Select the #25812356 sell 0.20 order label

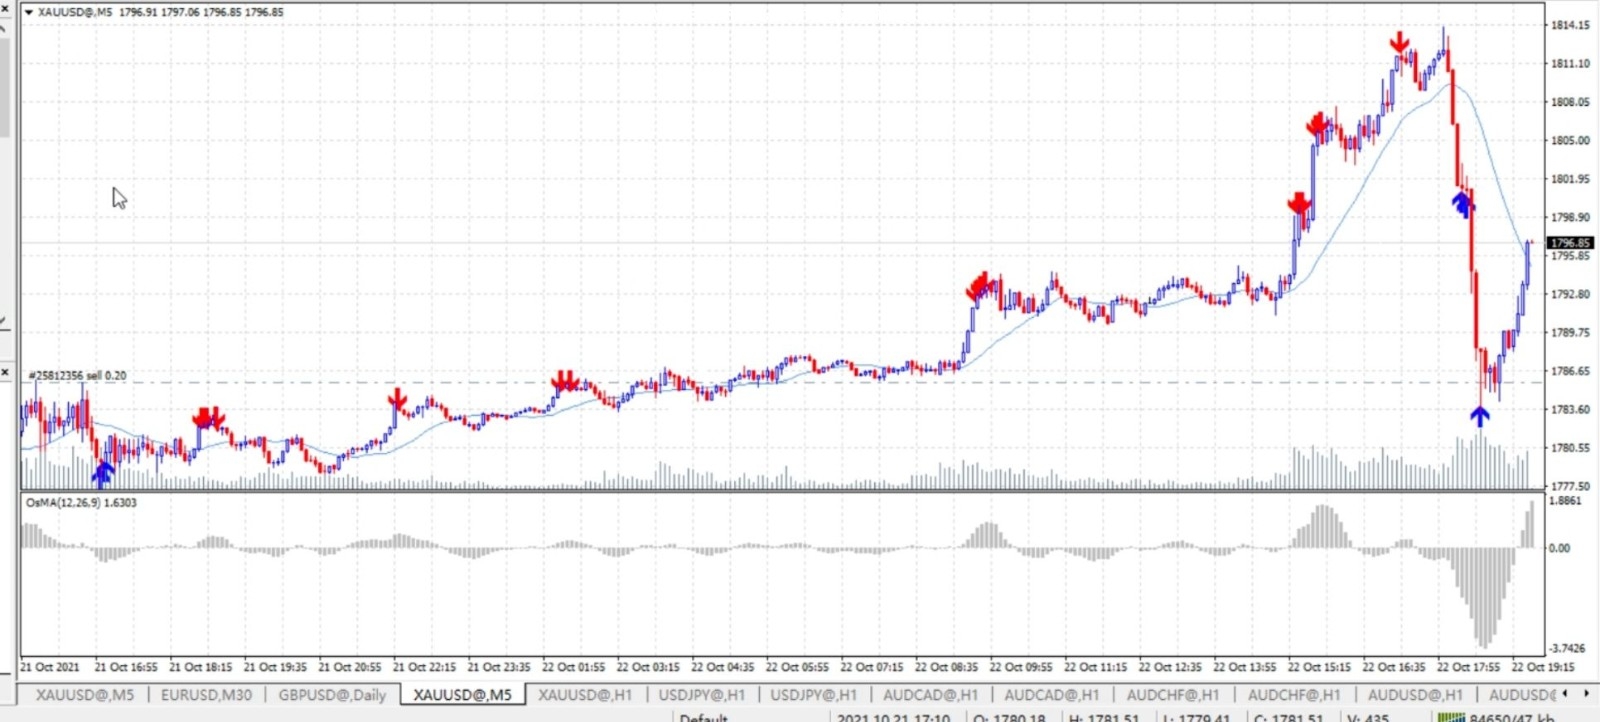click(78, 375)
